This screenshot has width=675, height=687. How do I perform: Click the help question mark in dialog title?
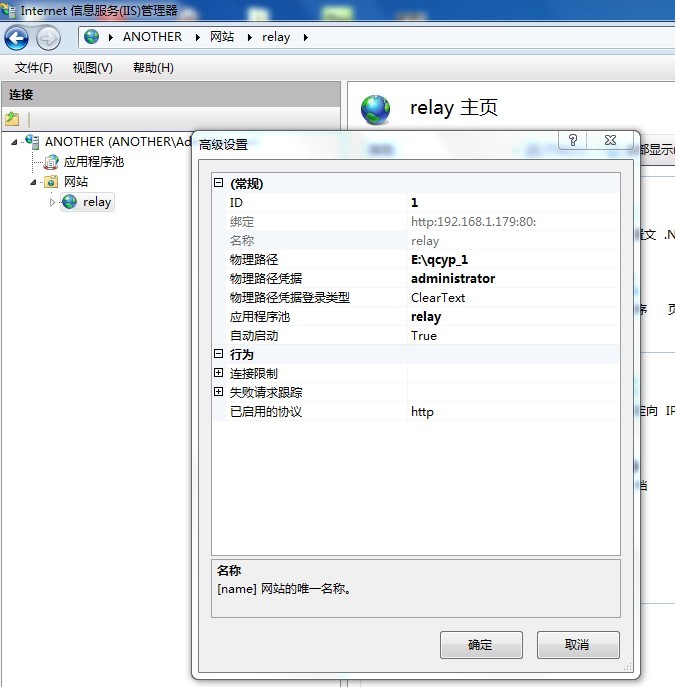click(x=573, y=141)
